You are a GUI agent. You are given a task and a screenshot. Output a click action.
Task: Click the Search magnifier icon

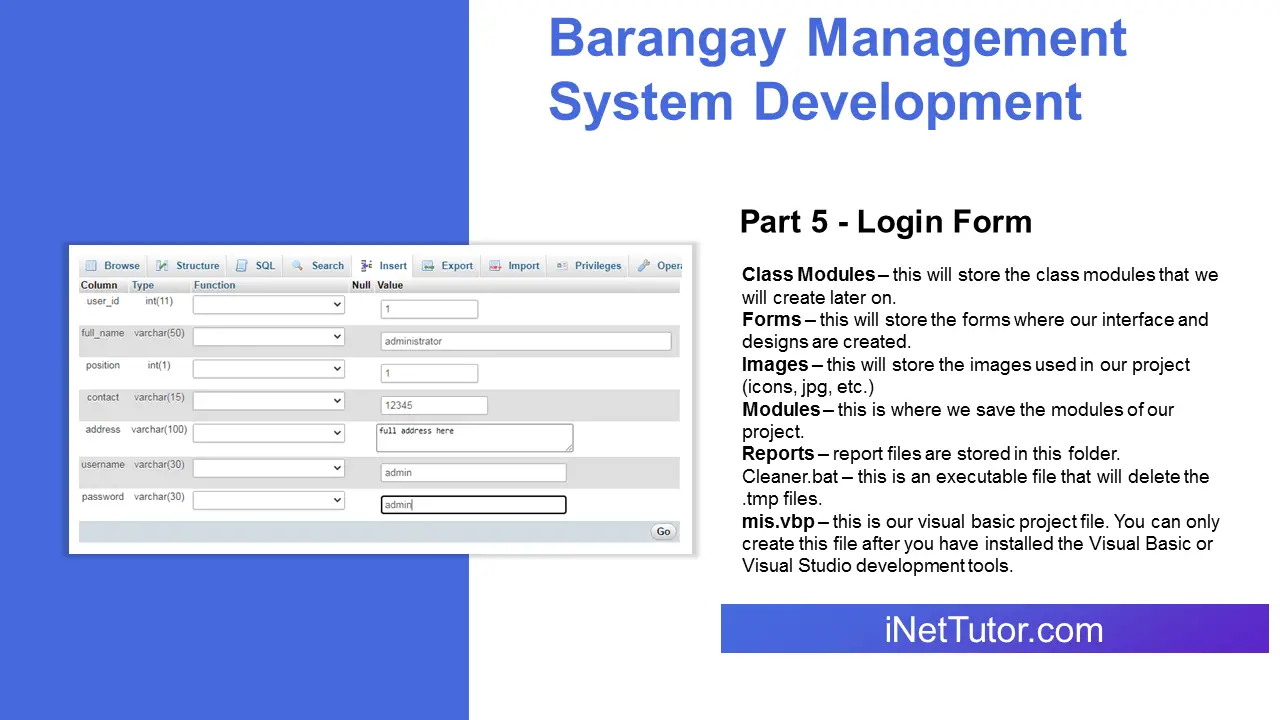pos(299,265)
